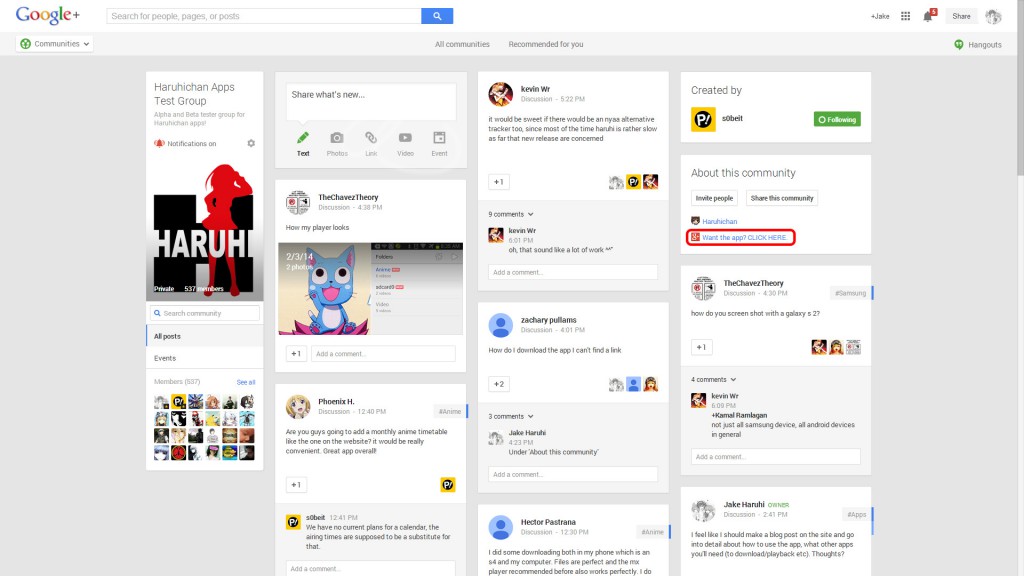This screenshot has width=1024, height=576.
Task: Open the 'Want the app? CLICK HERE' link
Action: pos(744,238)
